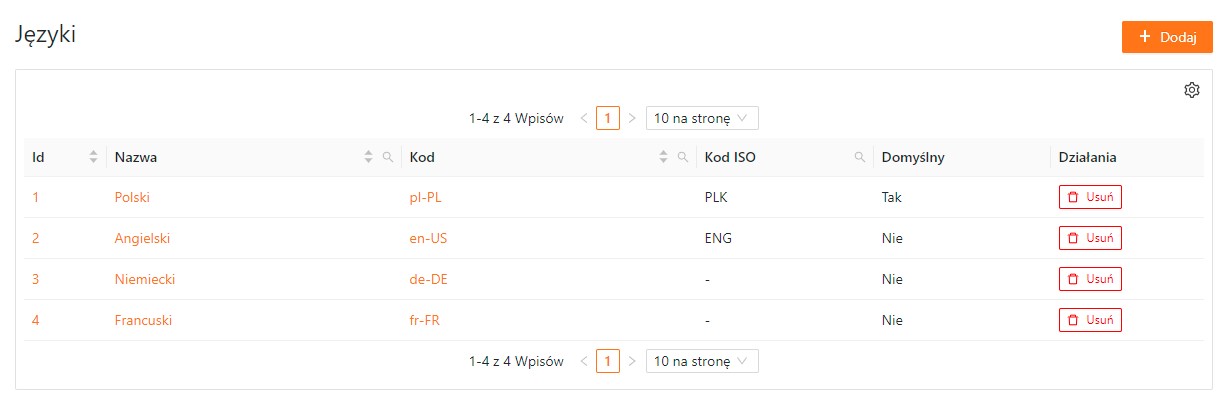
Task: Sort table by Kod column arrows
Action: coord(663,157)
